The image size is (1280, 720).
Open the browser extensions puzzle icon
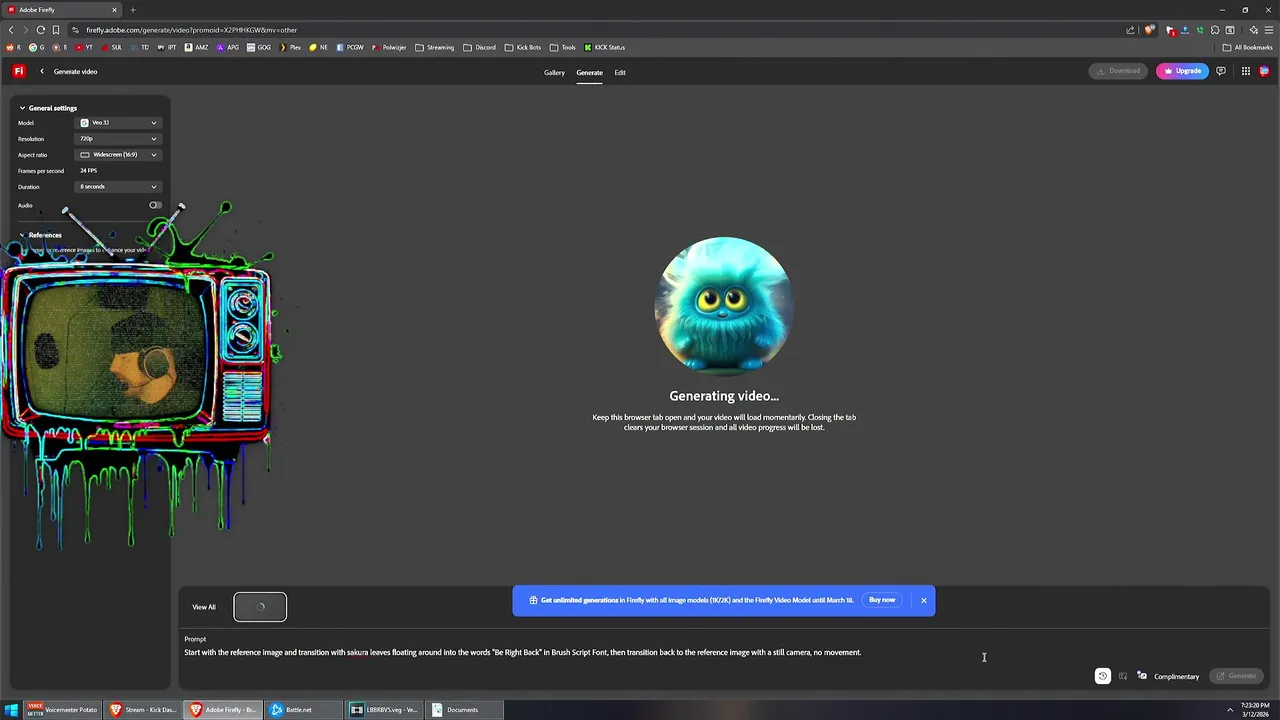pyautogui.click(x=1215, y=30)
